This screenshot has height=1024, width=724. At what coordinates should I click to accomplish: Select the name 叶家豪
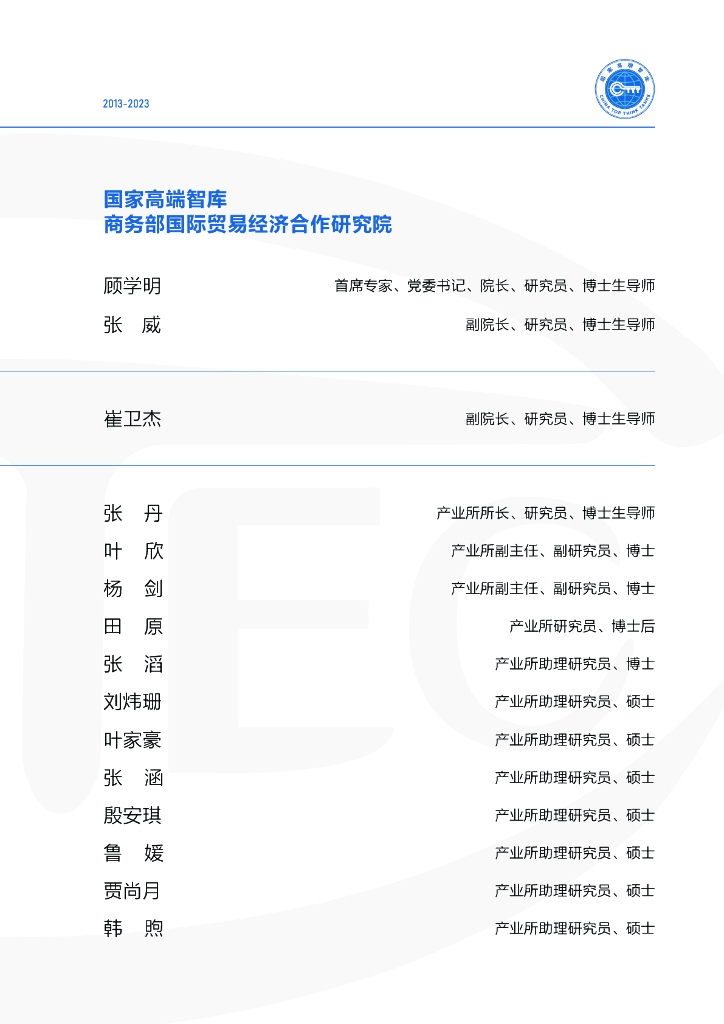(133, 740)
